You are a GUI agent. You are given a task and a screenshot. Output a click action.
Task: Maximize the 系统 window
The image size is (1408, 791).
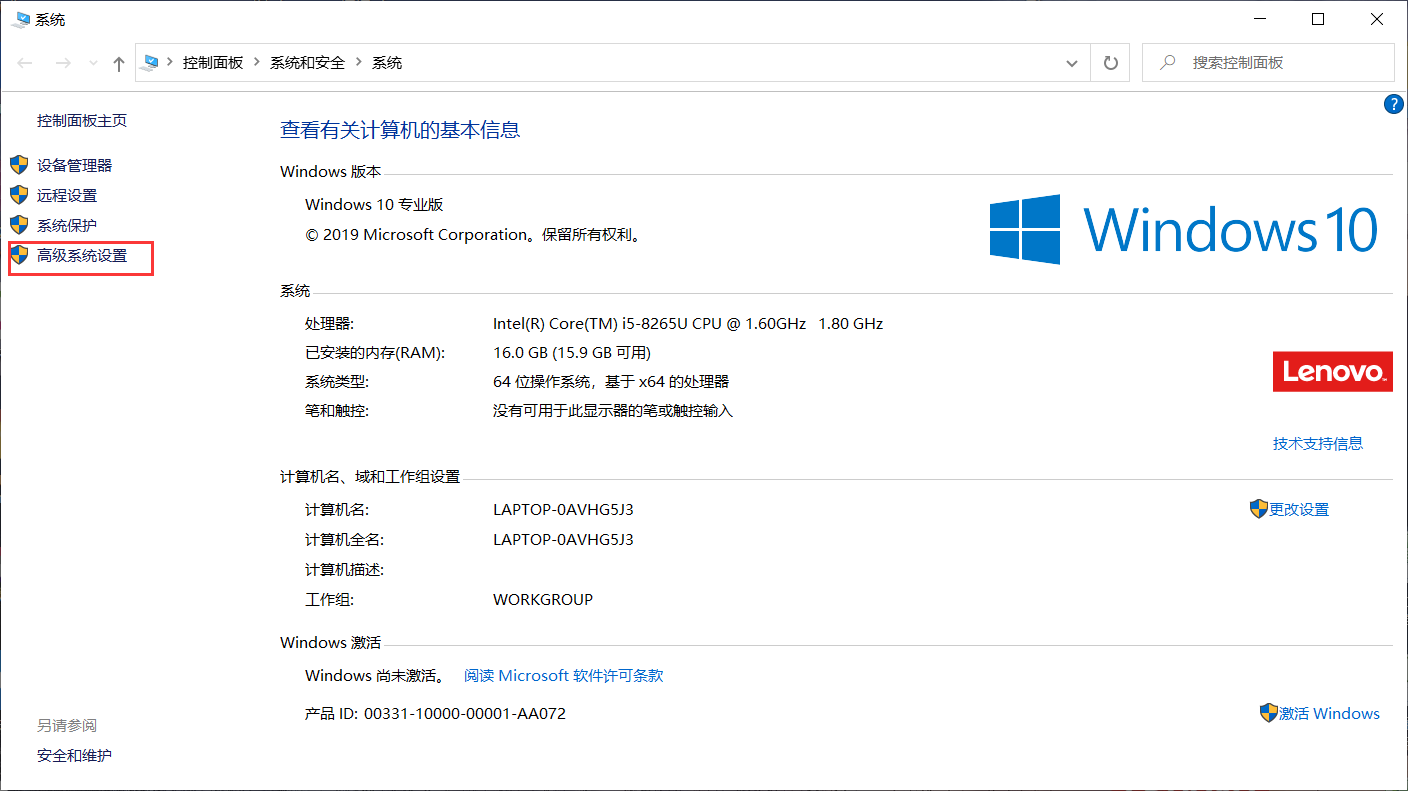[1318, 19]
